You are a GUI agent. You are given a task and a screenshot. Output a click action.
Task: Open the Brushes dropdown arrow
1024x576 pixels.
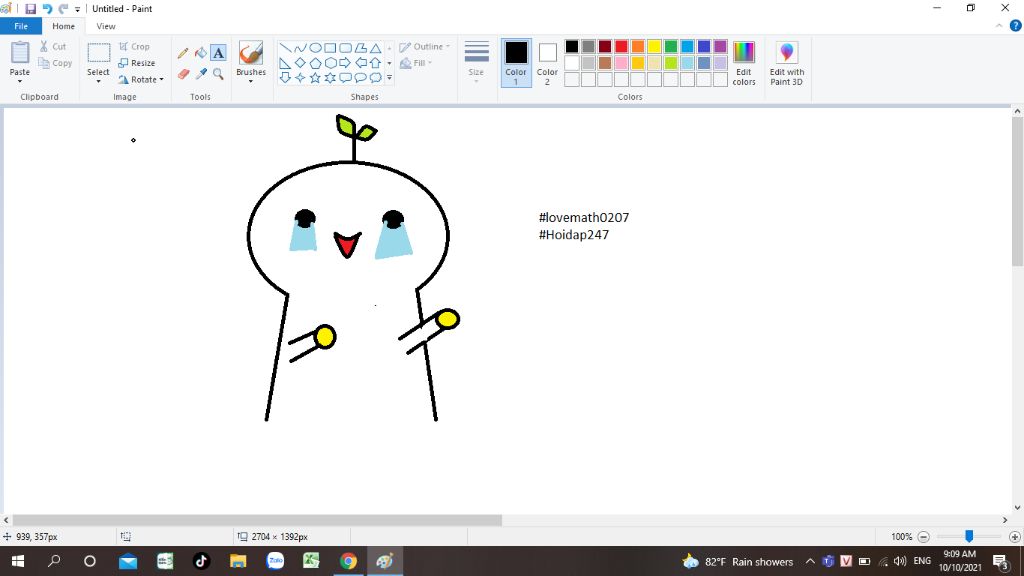(251, 81)
